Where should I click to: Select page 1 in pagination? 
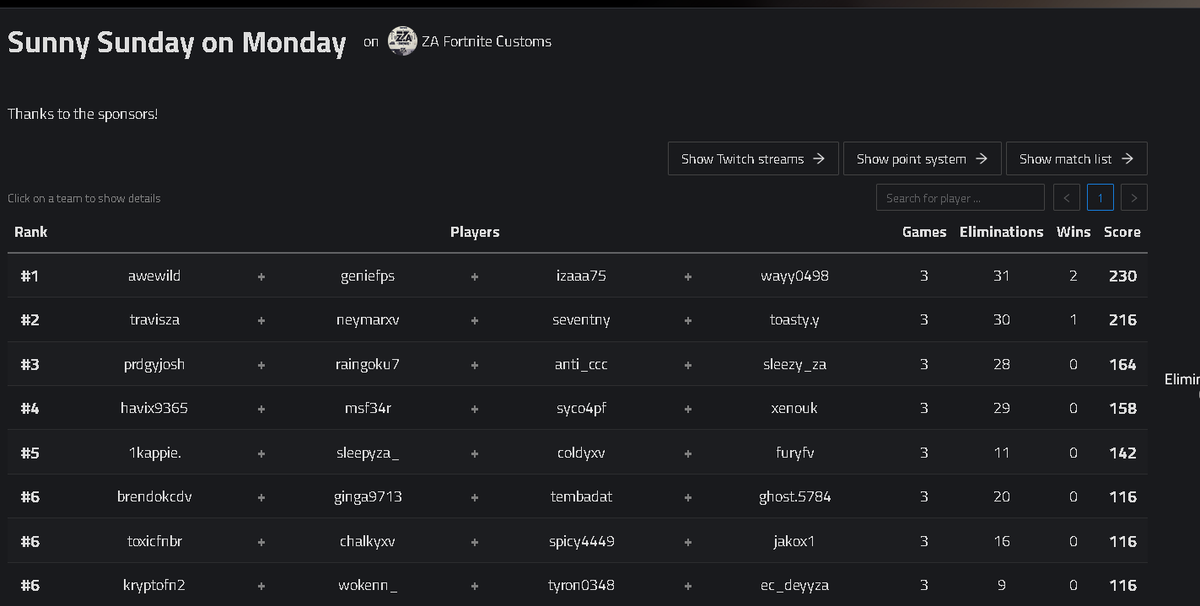[1100, 198]
